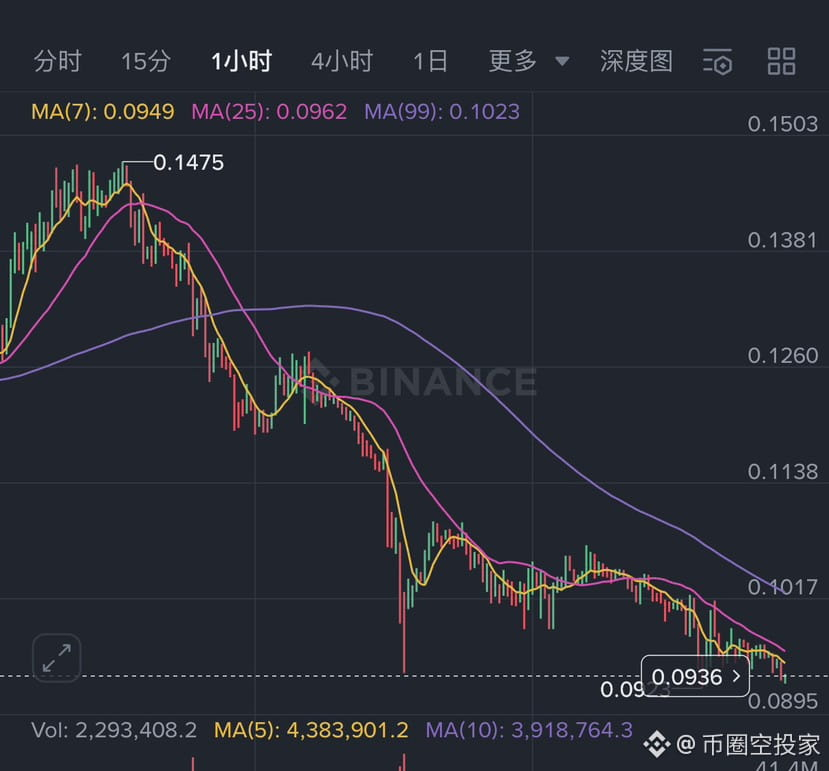
Task: Click the current price arrow chevron
Action: pos(736,677)
